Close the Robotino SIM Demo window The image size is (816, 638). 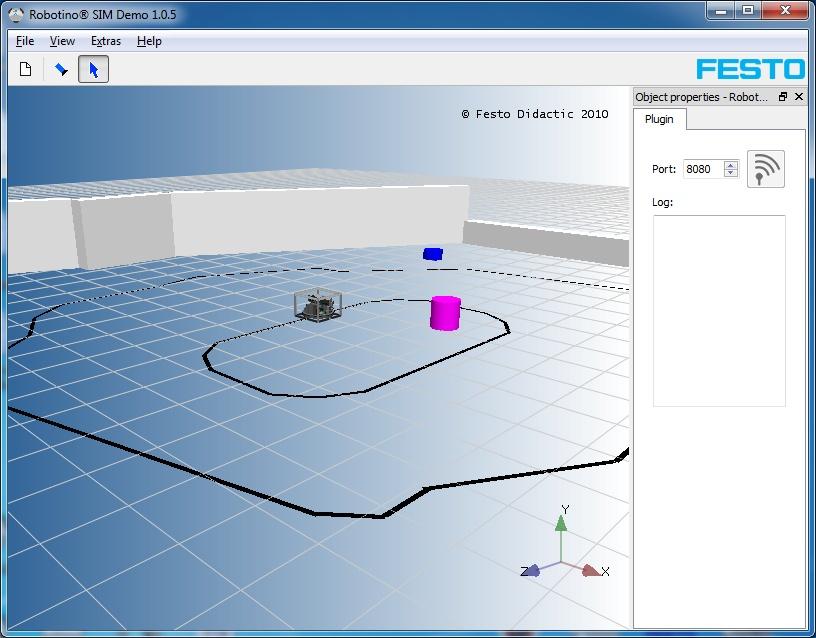pos(786,10)
